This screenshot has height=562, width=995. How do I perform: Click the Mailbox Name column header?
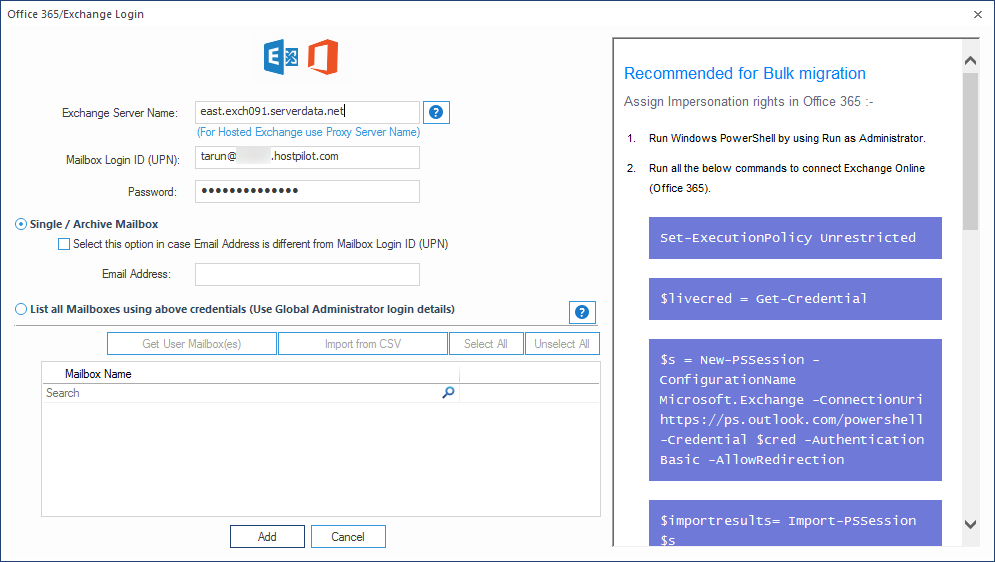pyautogui.click(x=251, y=374)
